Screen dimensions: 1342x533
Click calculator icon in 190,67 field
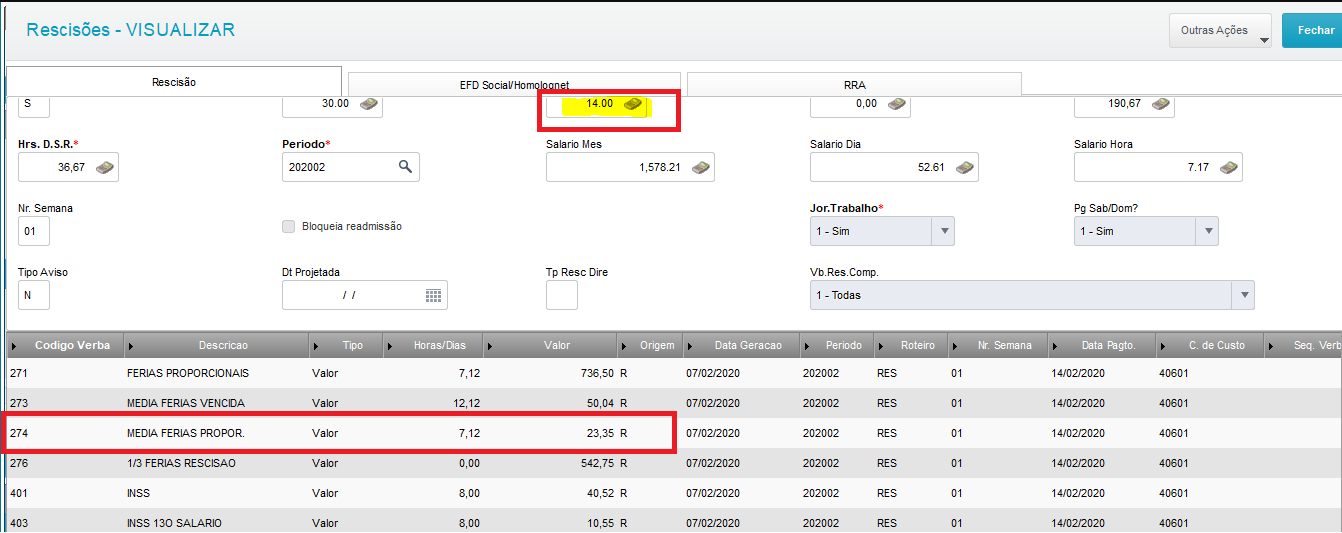click(x=1160, y=103)
